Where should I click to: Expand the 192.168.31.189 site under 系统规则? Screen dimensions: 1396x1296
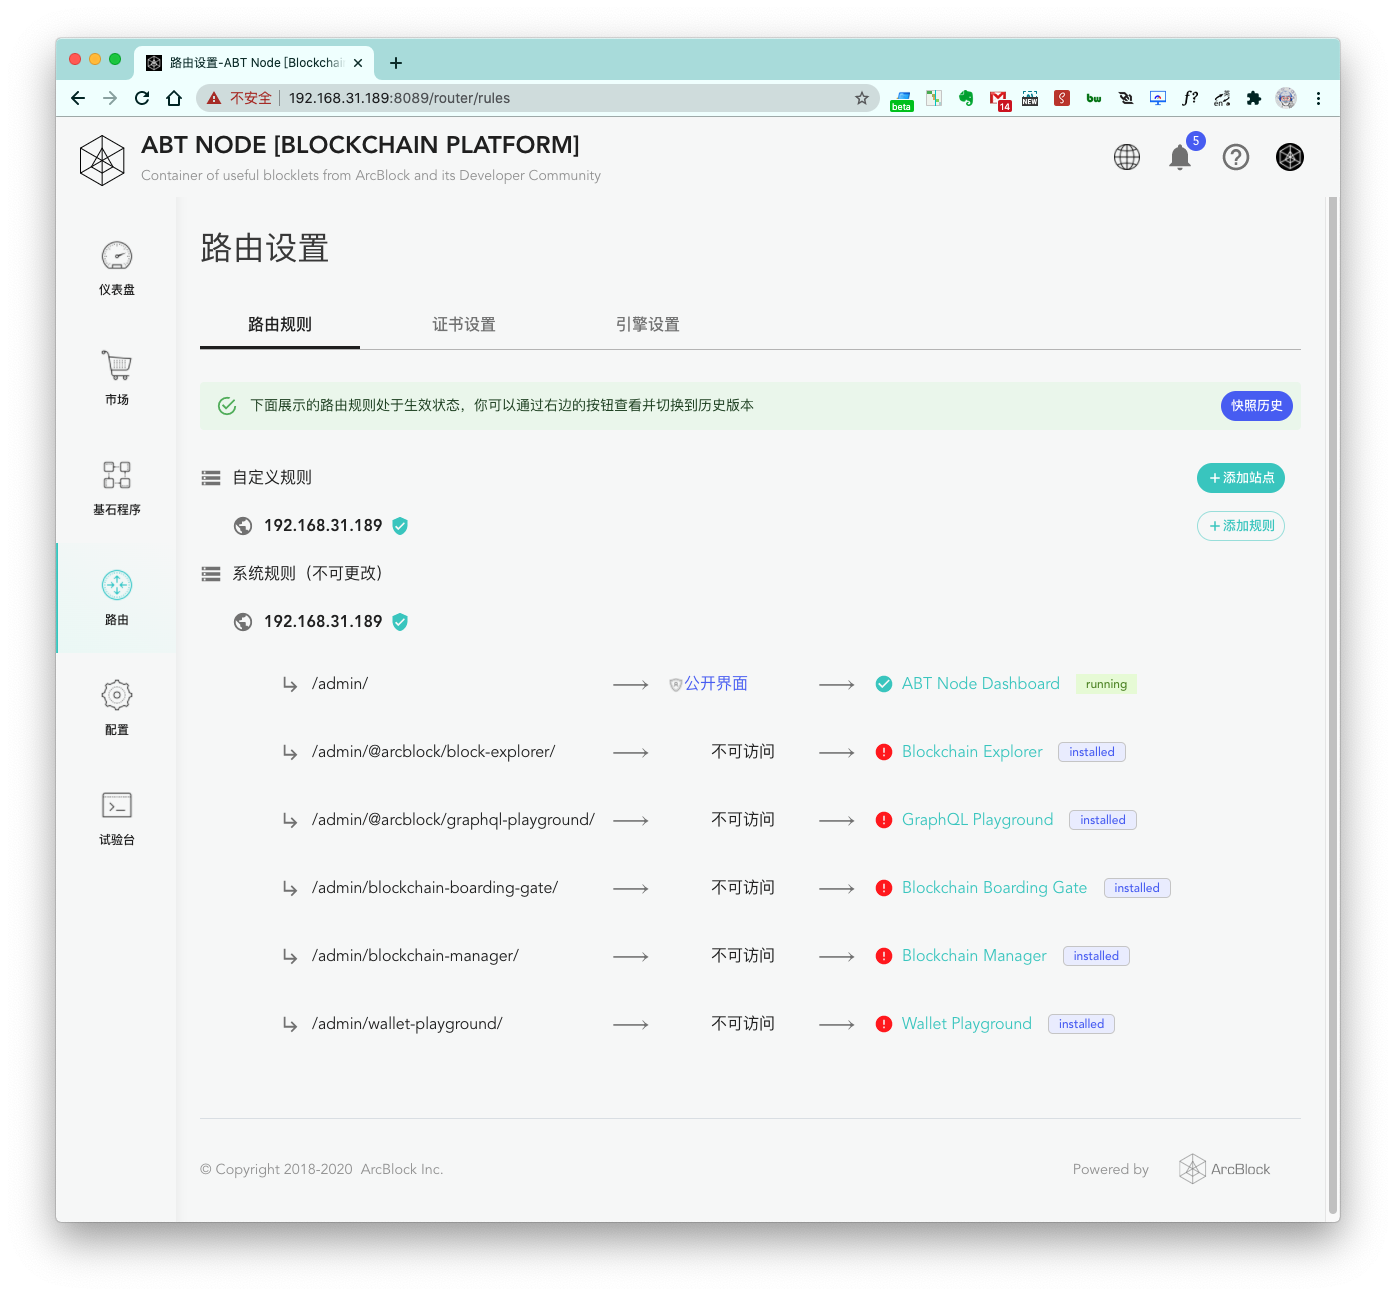(322, 622)
